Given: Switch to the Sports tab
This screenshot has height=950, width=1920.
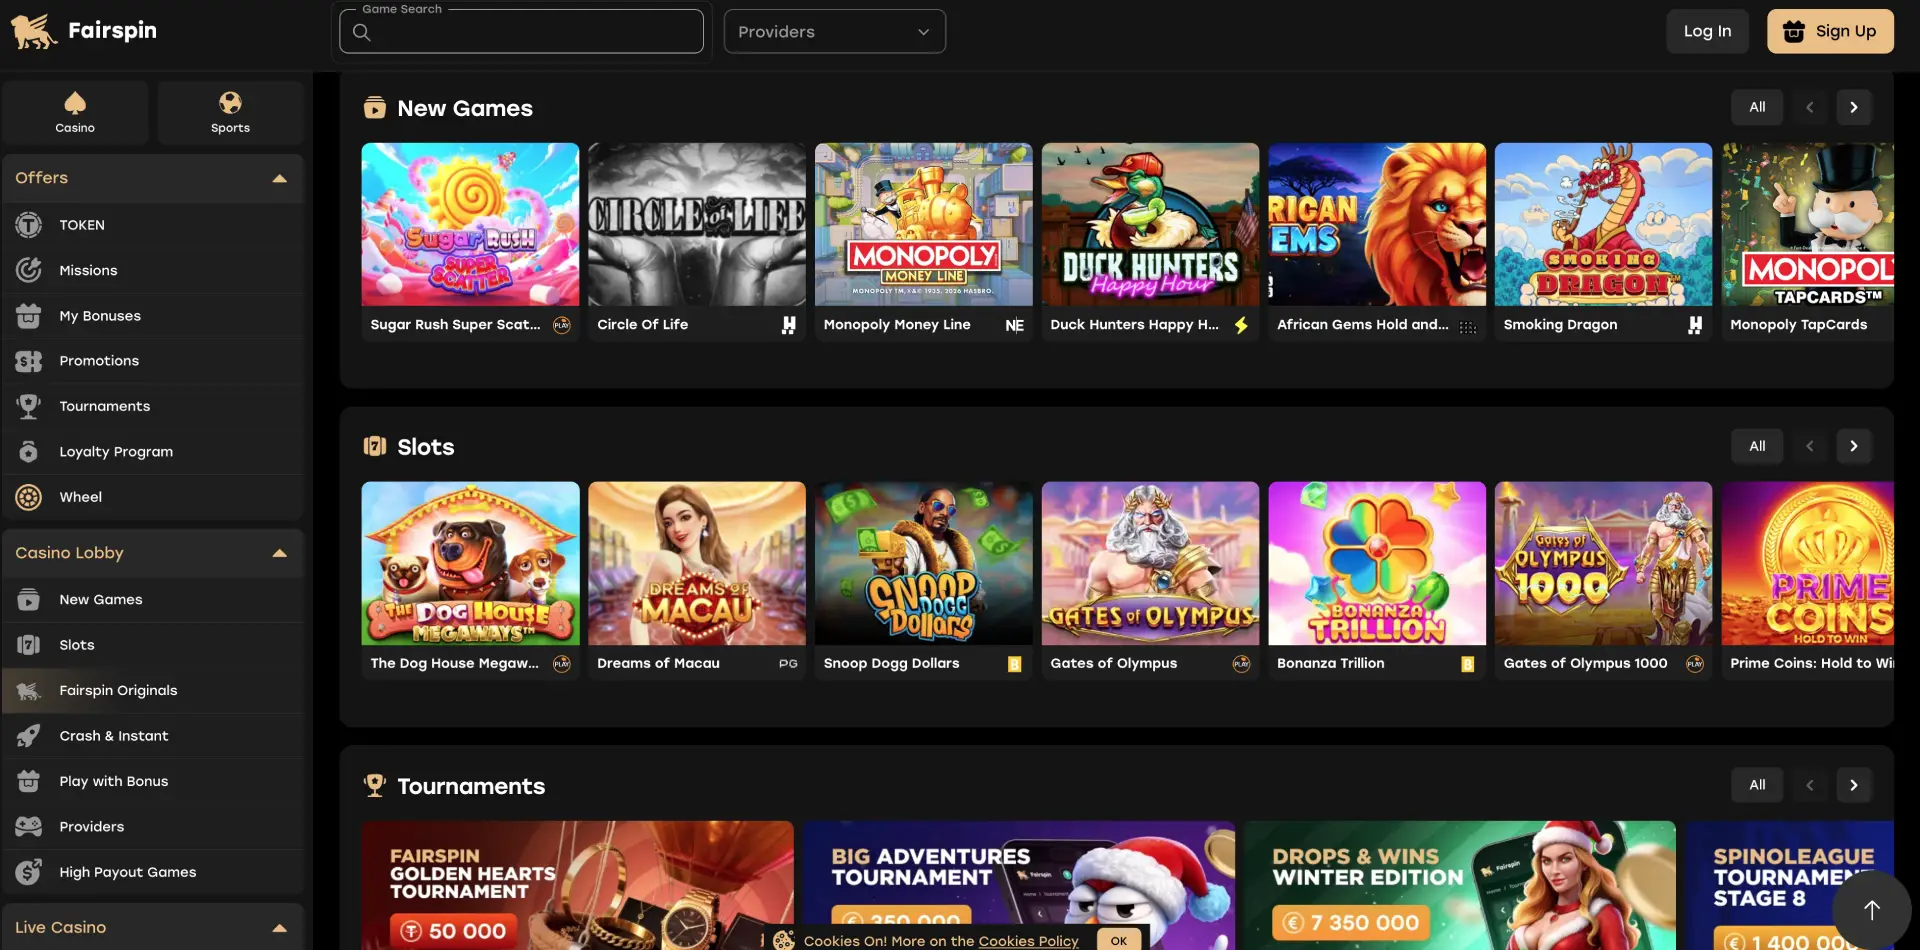Looking at the screenshot, I should (230, 112).
